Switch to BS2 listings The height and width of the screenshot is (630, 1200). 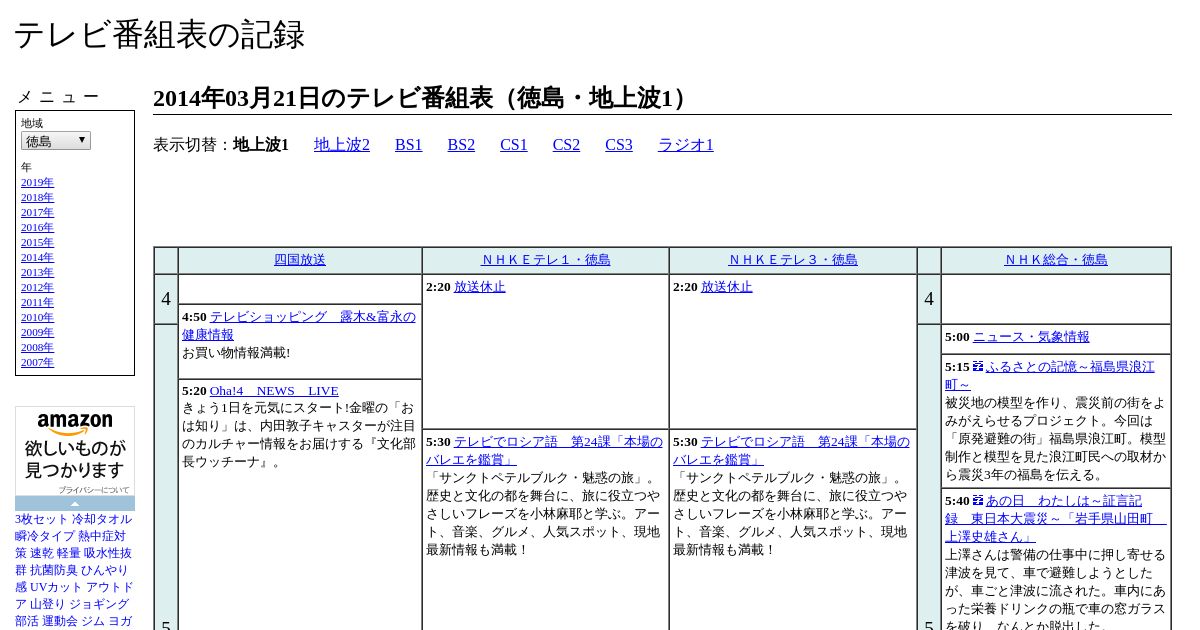pos(461,145)
